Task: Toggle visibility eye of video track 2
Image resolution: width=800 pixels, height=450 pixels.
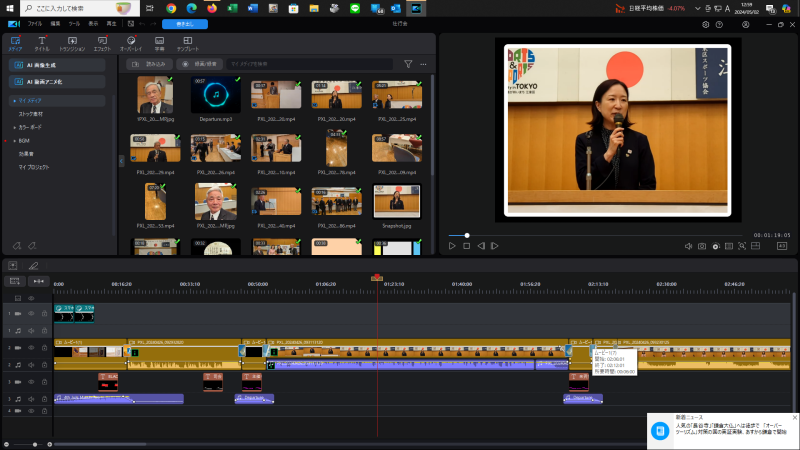Action: coord(31,348)
